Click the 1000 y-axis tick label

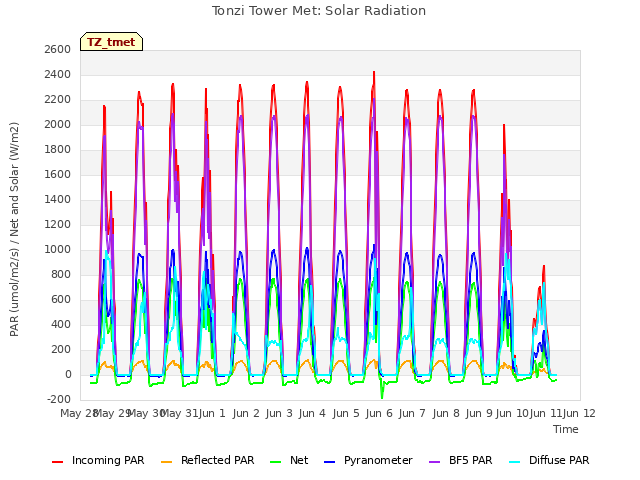point(58,249)
